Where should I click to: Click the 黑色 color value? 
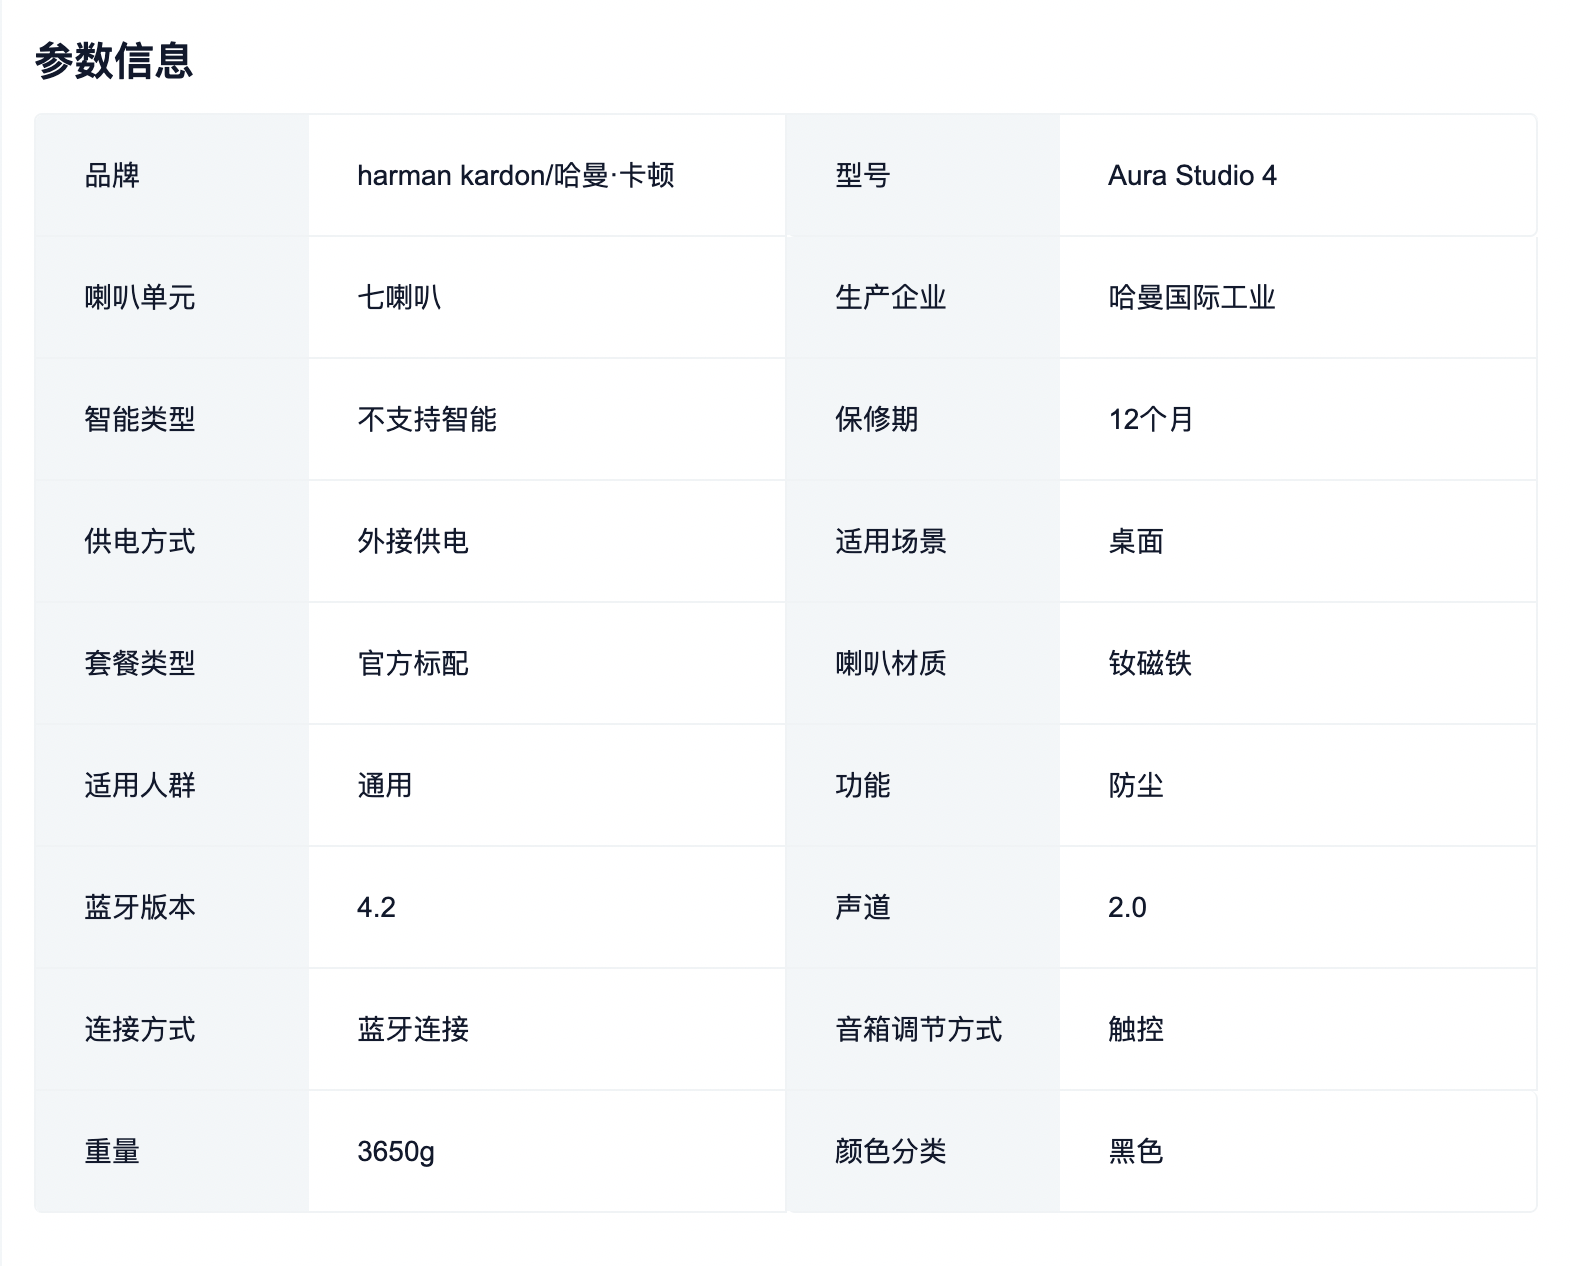click(1136, 1152)
